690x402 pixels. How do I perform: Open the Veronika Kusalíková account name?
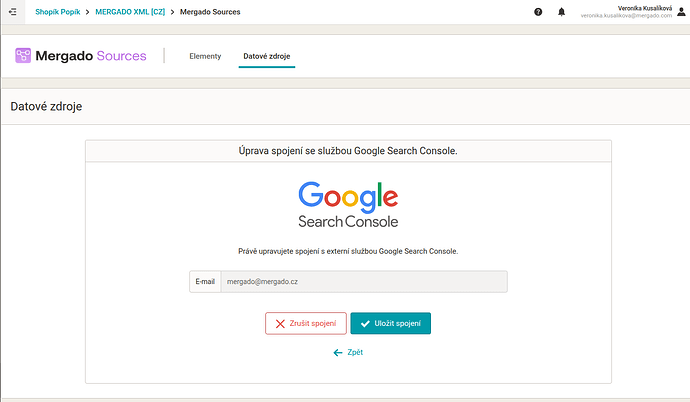click(645, 8)
